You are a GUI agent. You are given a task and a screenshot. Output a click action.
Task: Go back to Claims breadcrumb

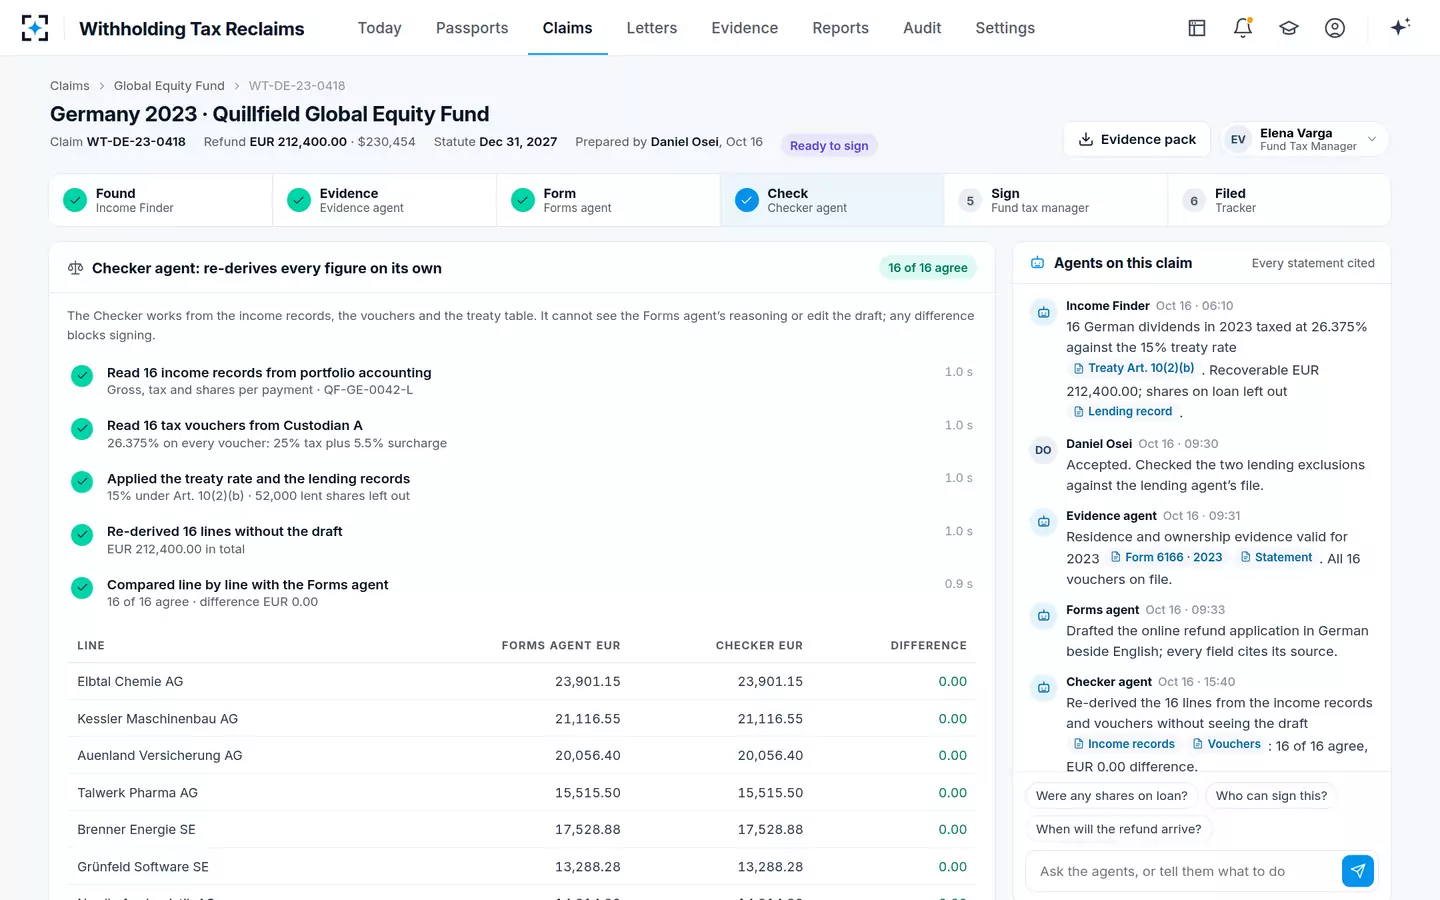pos(70,86)
